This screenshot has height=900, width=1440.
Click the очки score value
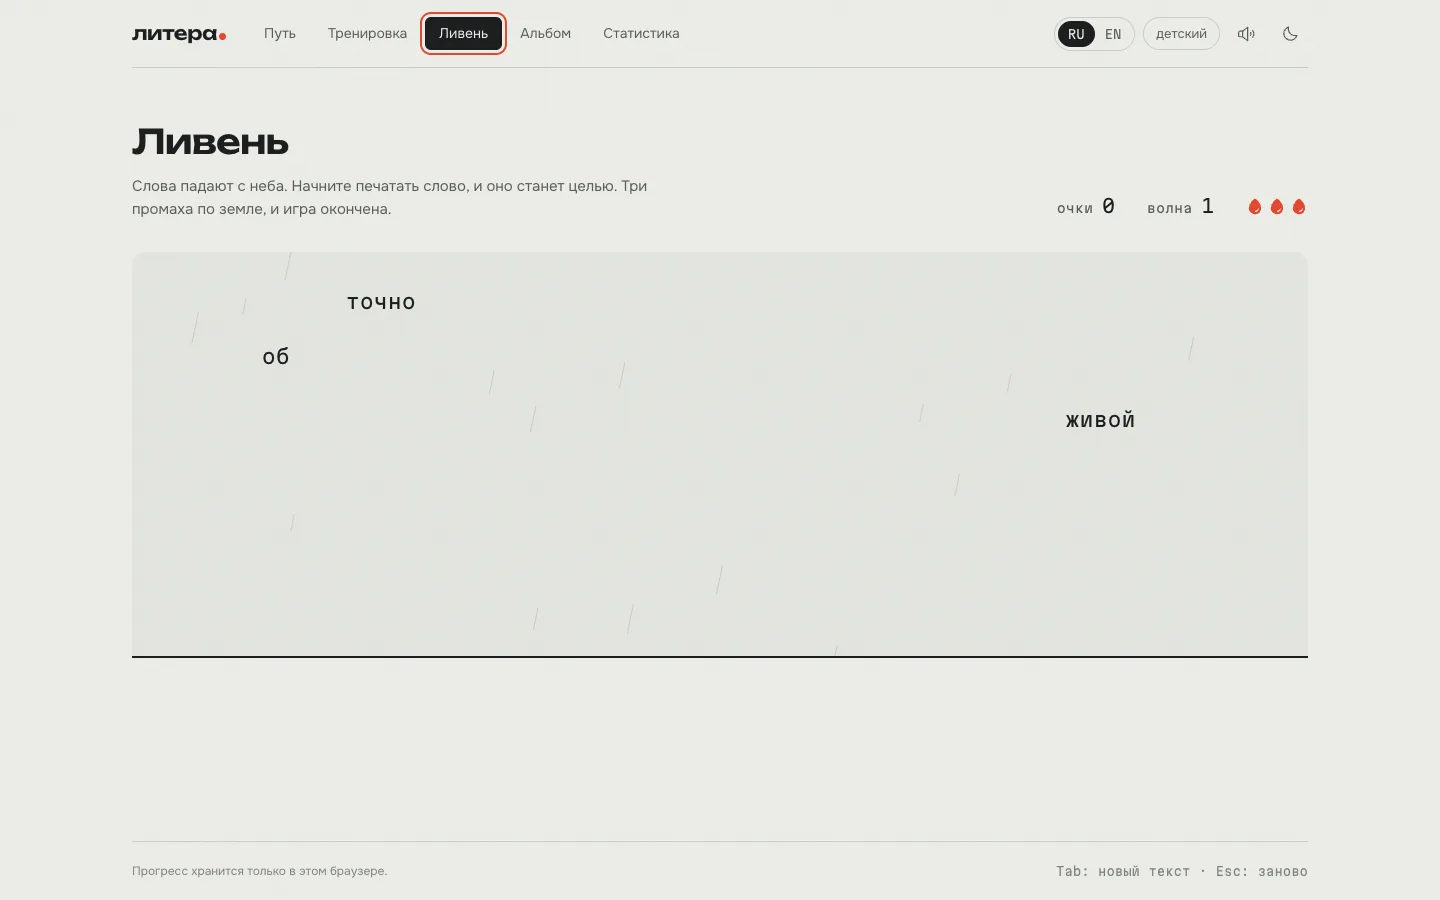point(1108,206)
